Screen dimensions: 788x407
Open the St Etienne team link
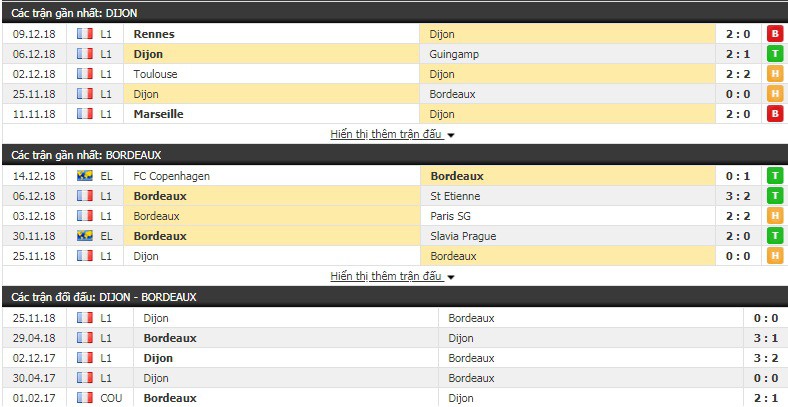click(455, 196)
